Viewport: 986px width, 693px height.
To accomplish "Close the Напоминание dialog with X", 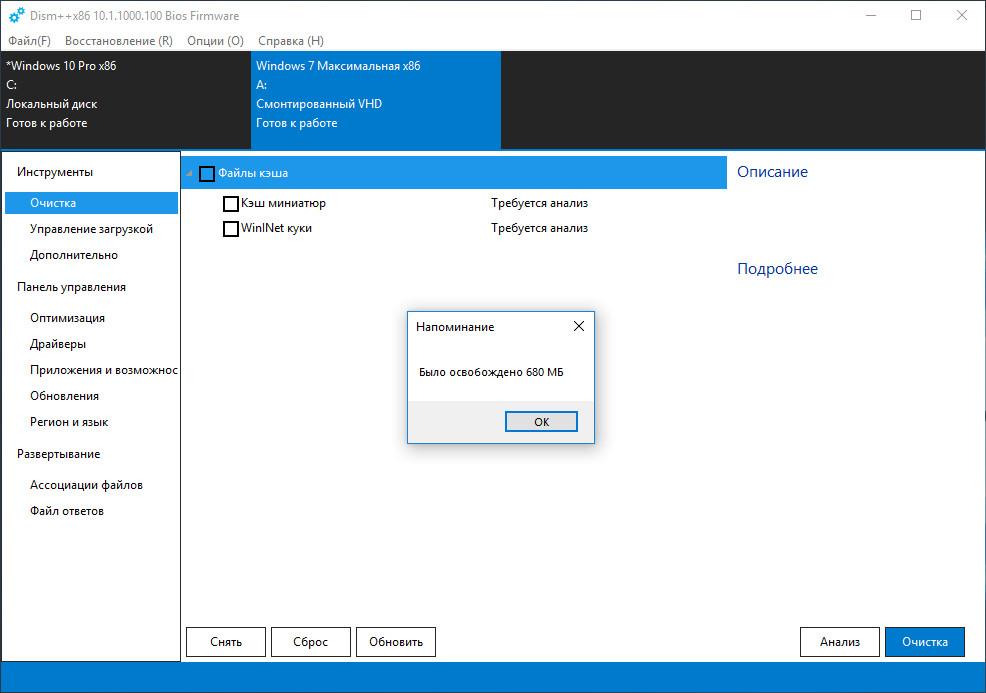I will point(579,326).
